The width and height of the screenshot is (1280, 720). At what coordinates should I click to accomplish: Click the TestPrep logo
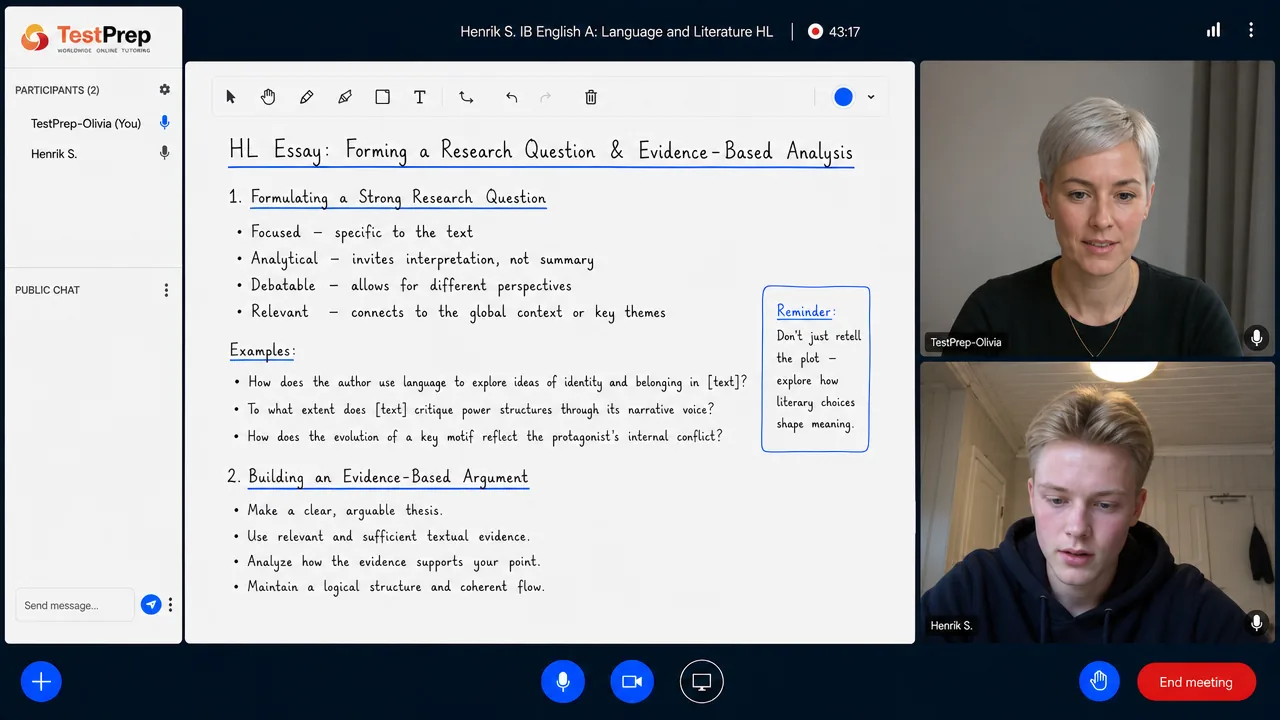tap(86, 39)
